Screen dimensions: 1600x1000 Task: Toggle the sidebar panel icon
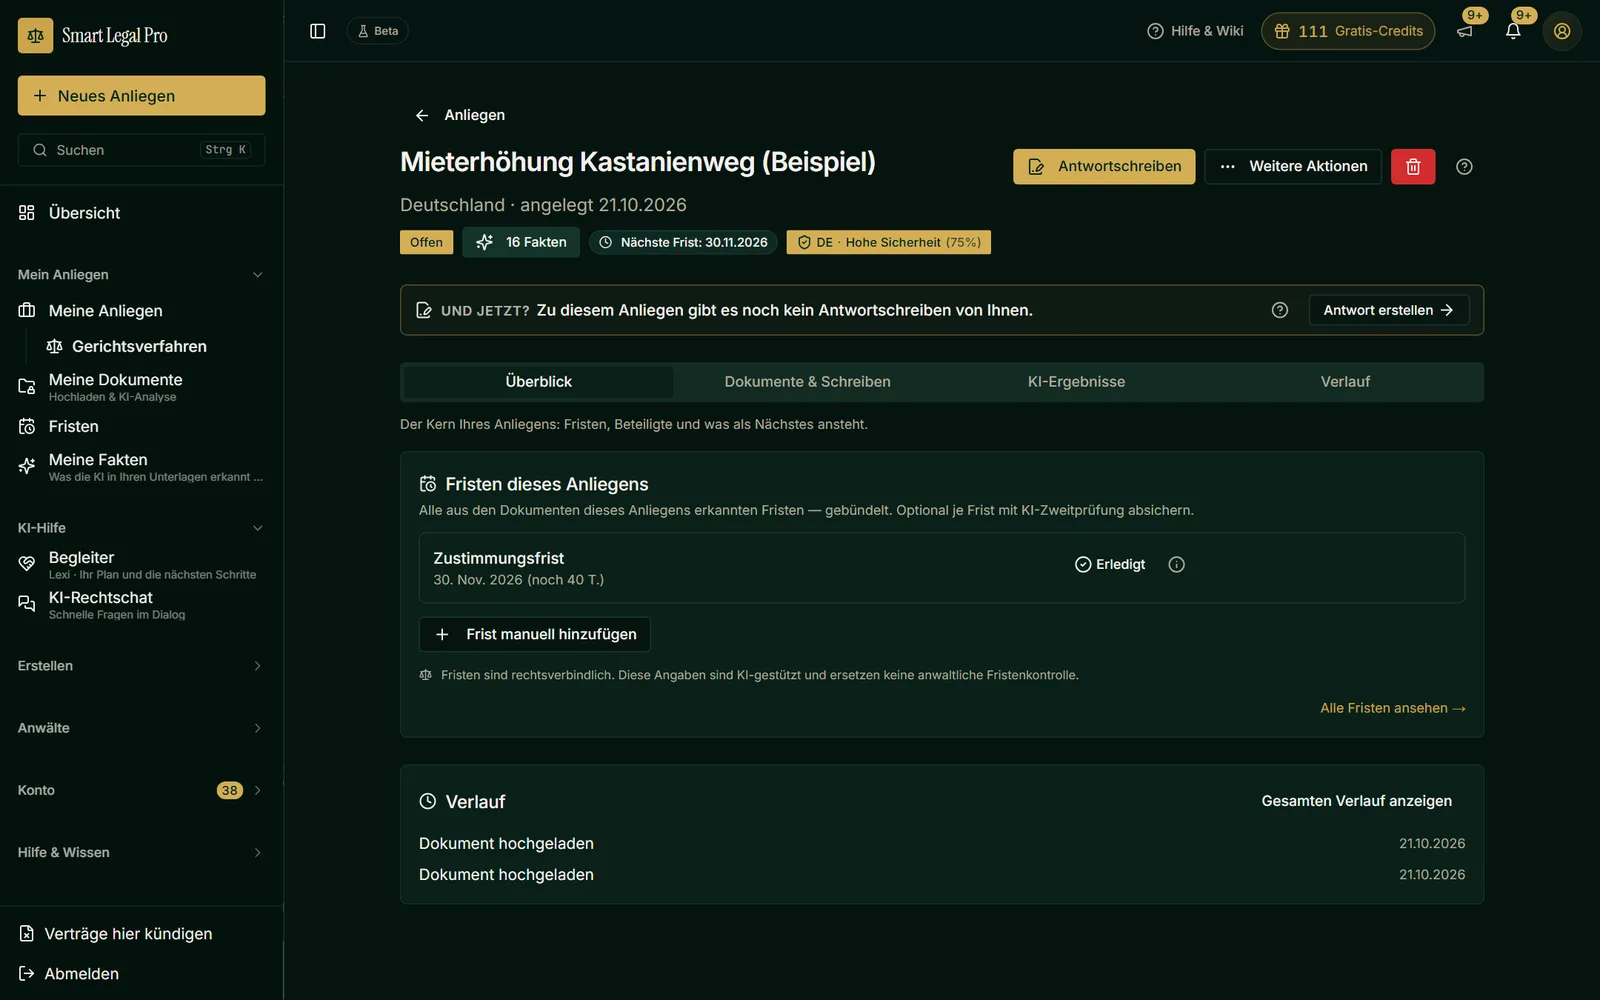318,31
